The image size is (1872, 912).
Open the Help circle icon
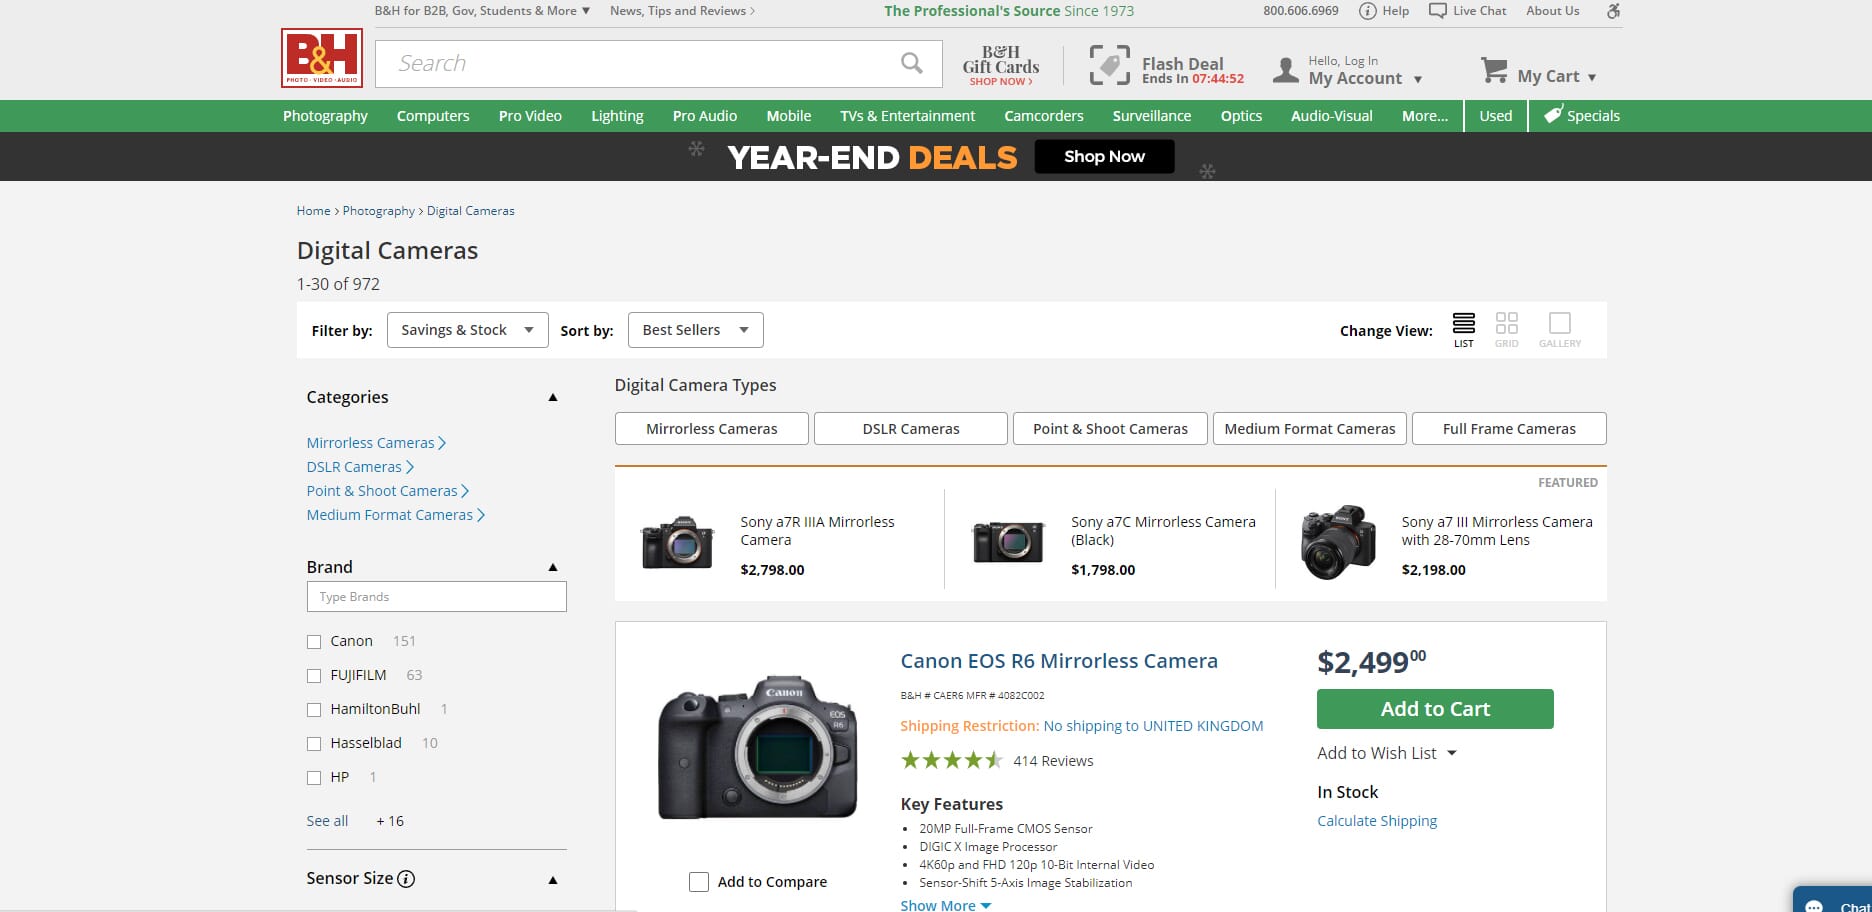1367,11
